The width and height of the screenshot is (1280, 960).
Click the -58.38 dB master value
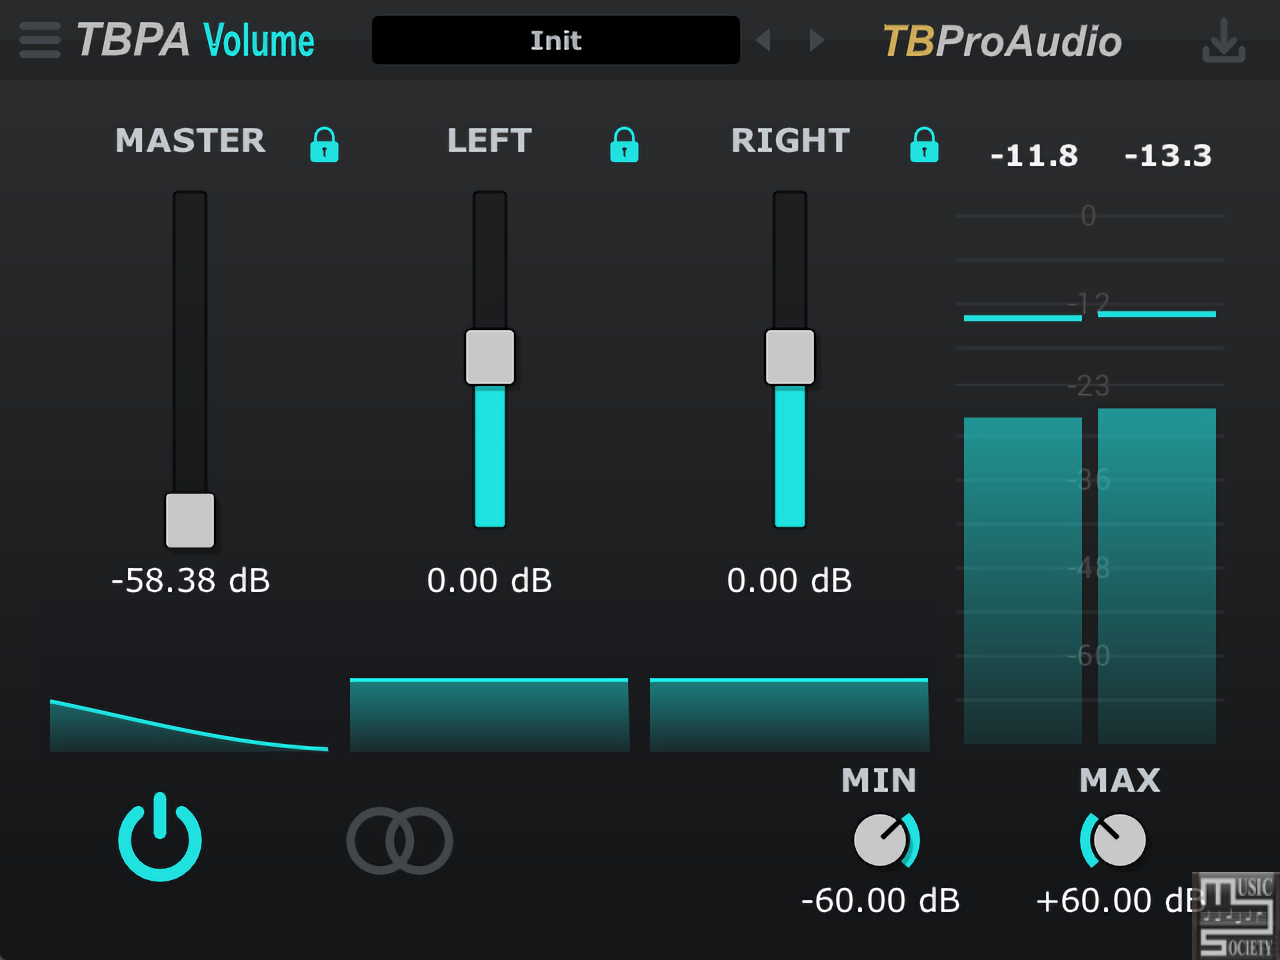click(x=190, y=580)
